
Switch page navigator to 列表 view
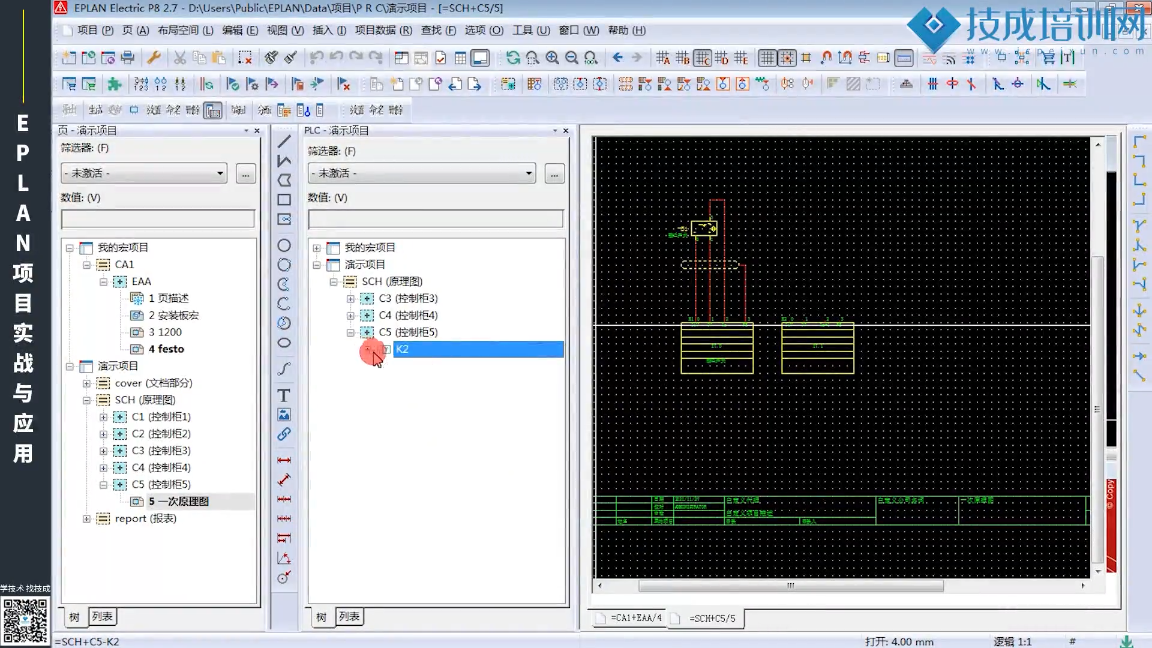pyautogui.click(x=102, y=616)
